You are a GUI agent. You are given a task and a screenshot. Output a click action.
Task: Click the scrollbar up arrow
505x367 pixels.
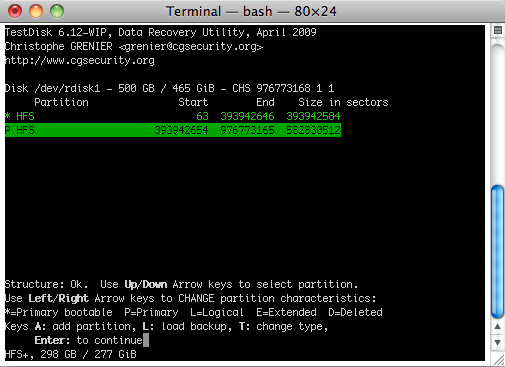pyautogui.click(x=498, y=327)
